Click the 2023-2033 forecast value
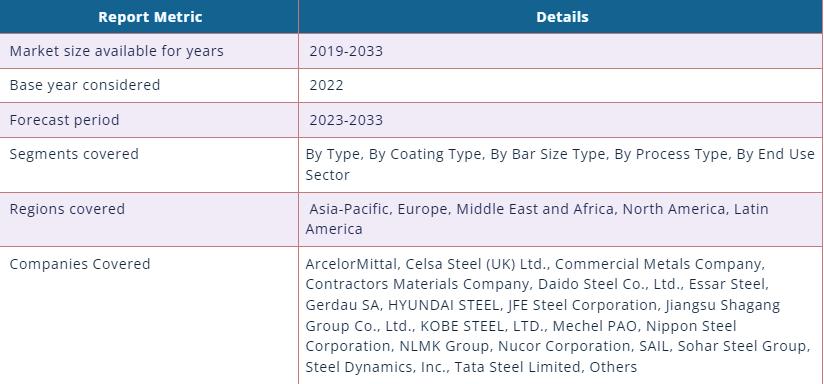824x384 pixels. [x=346, y=120]
